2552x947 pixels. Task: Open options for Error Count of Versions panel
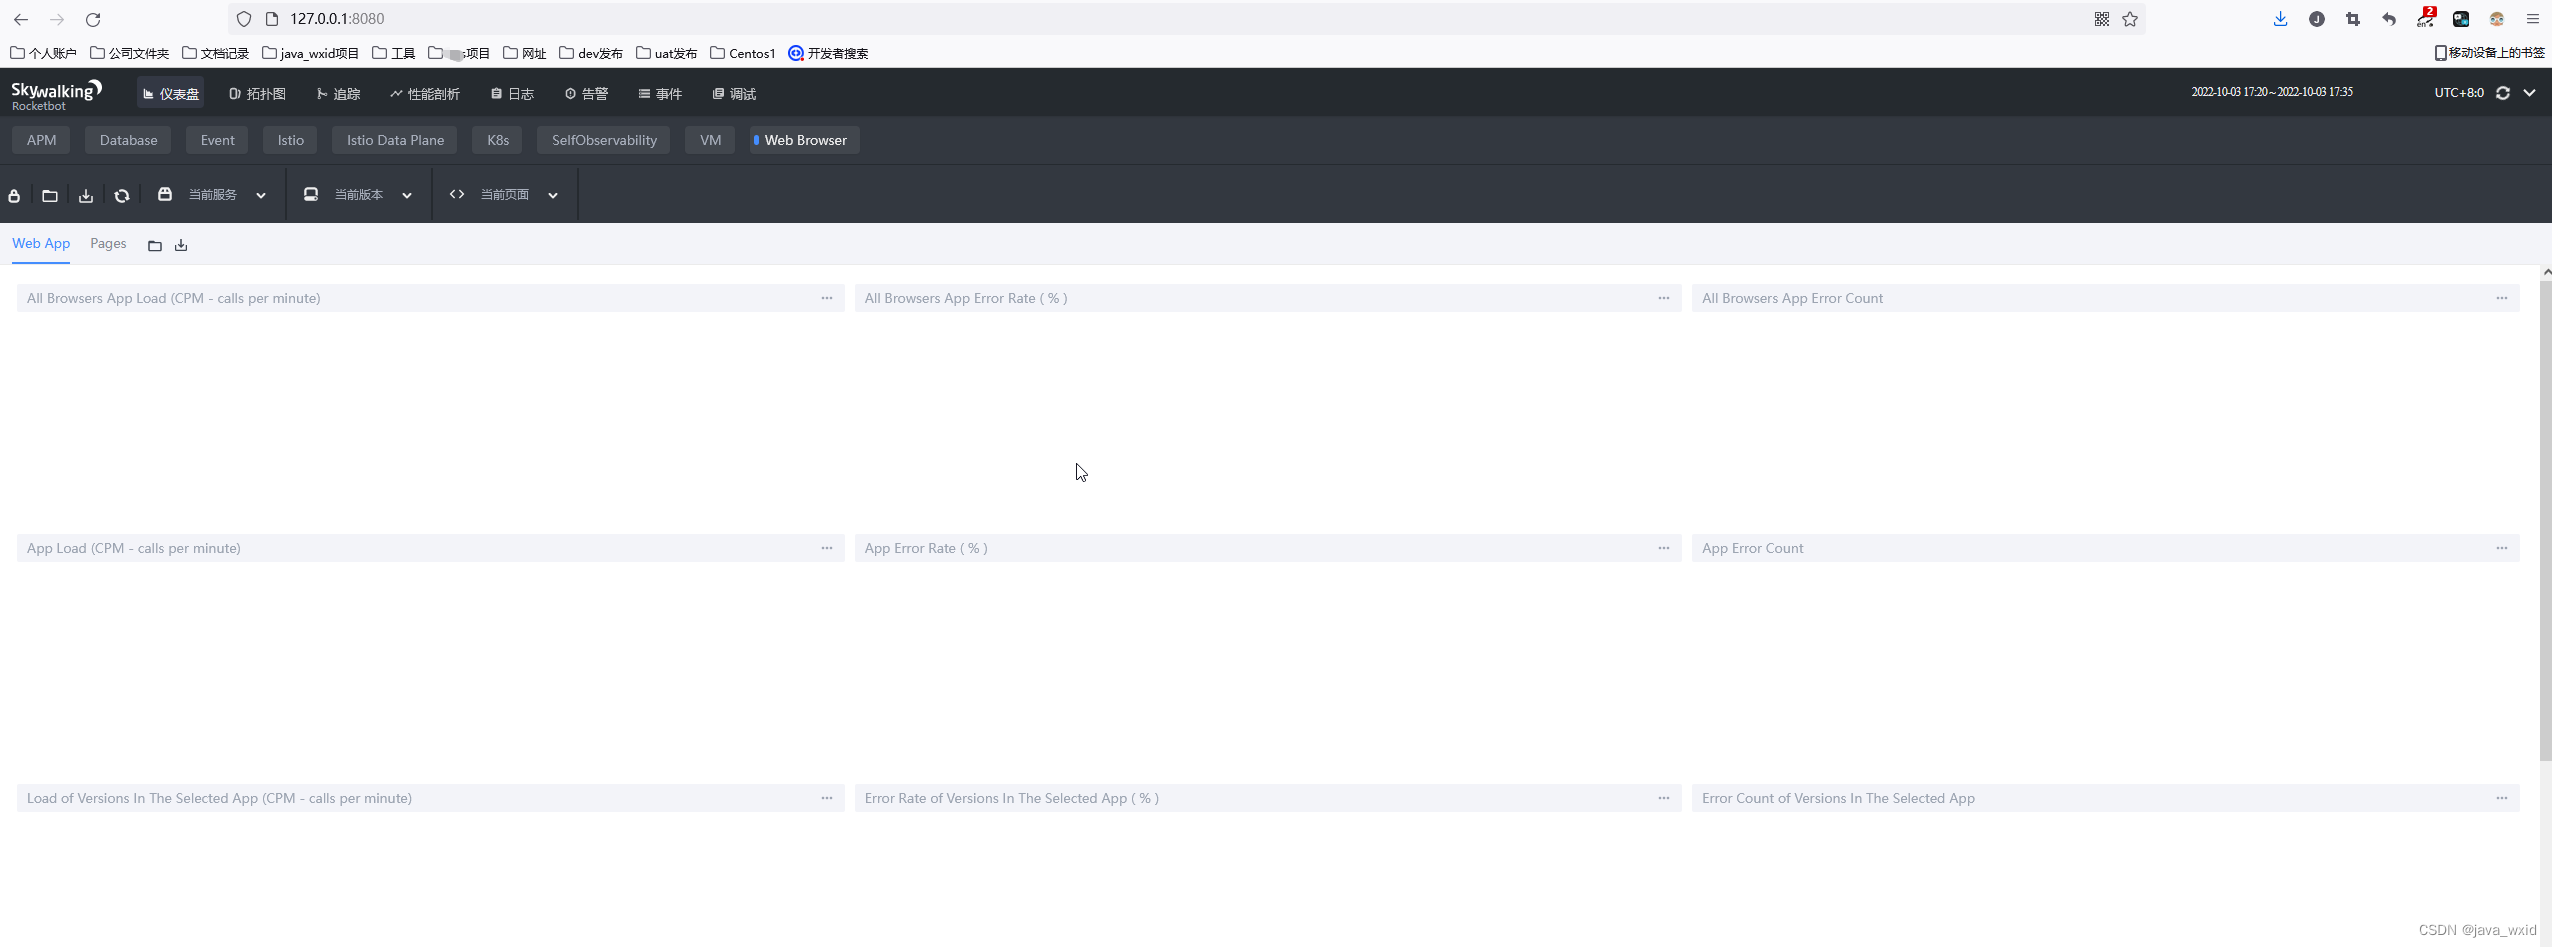[x=2502, y=798]
